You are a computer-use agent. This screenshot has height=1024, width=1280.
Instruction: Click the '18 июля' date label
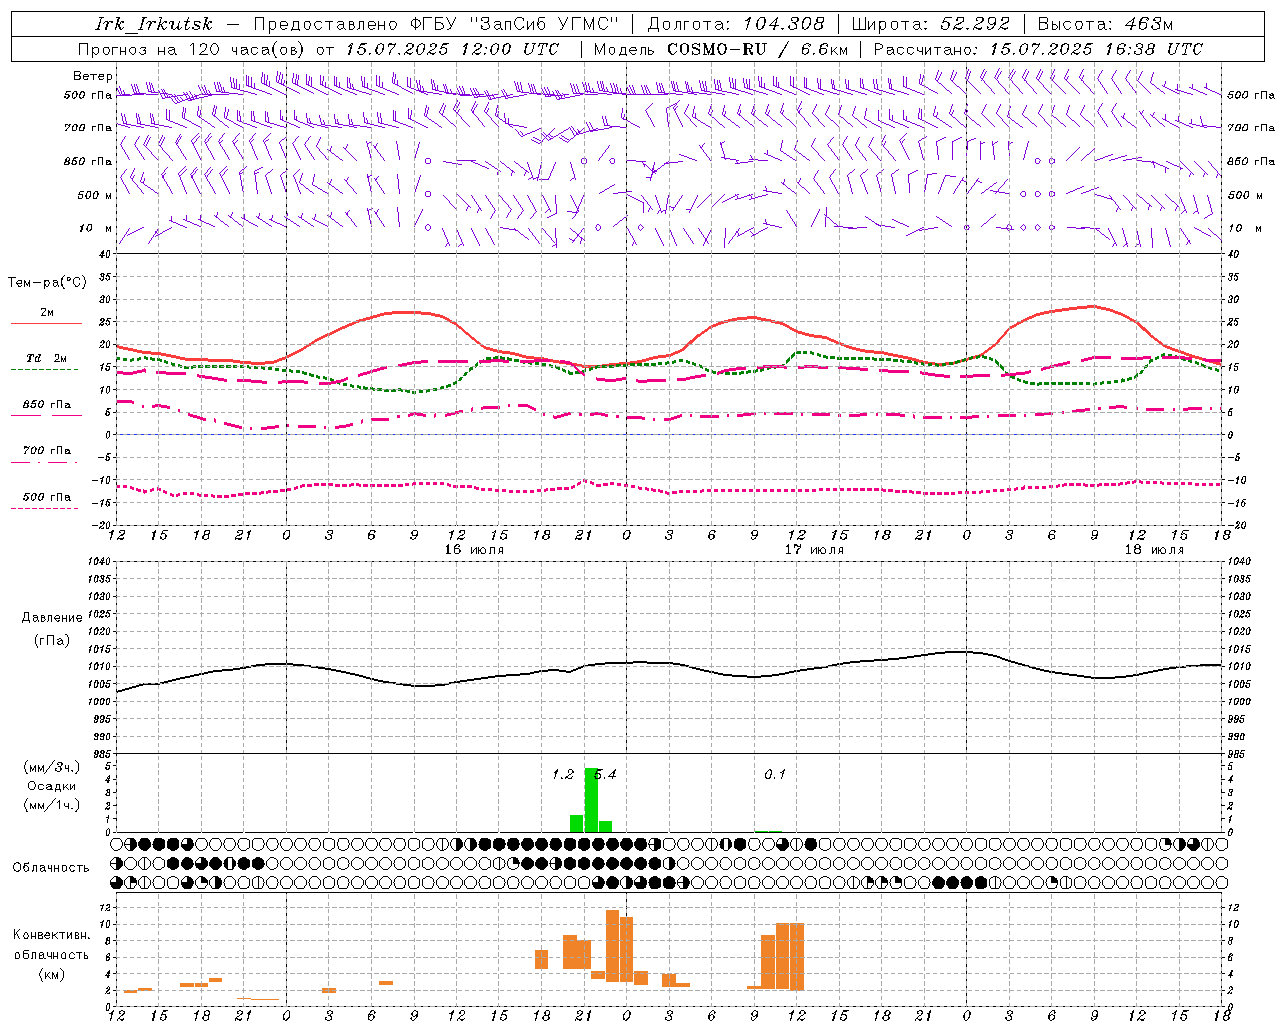pyautogui.click(x=1154, y=550)
